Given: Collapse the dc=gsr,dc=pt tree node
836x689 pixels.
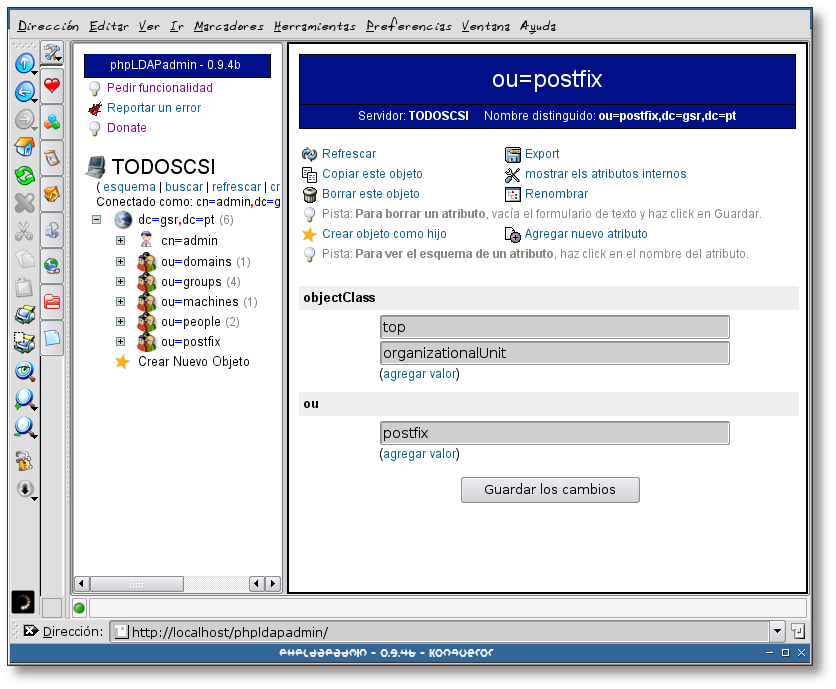Looking at the screenshot, I should point(96,220).
